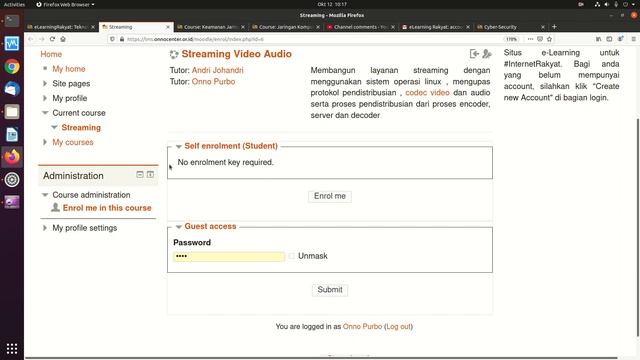Open Files manager from the dock
The height and width of the screenshot is (360, 640).
(x=12, y=111)
